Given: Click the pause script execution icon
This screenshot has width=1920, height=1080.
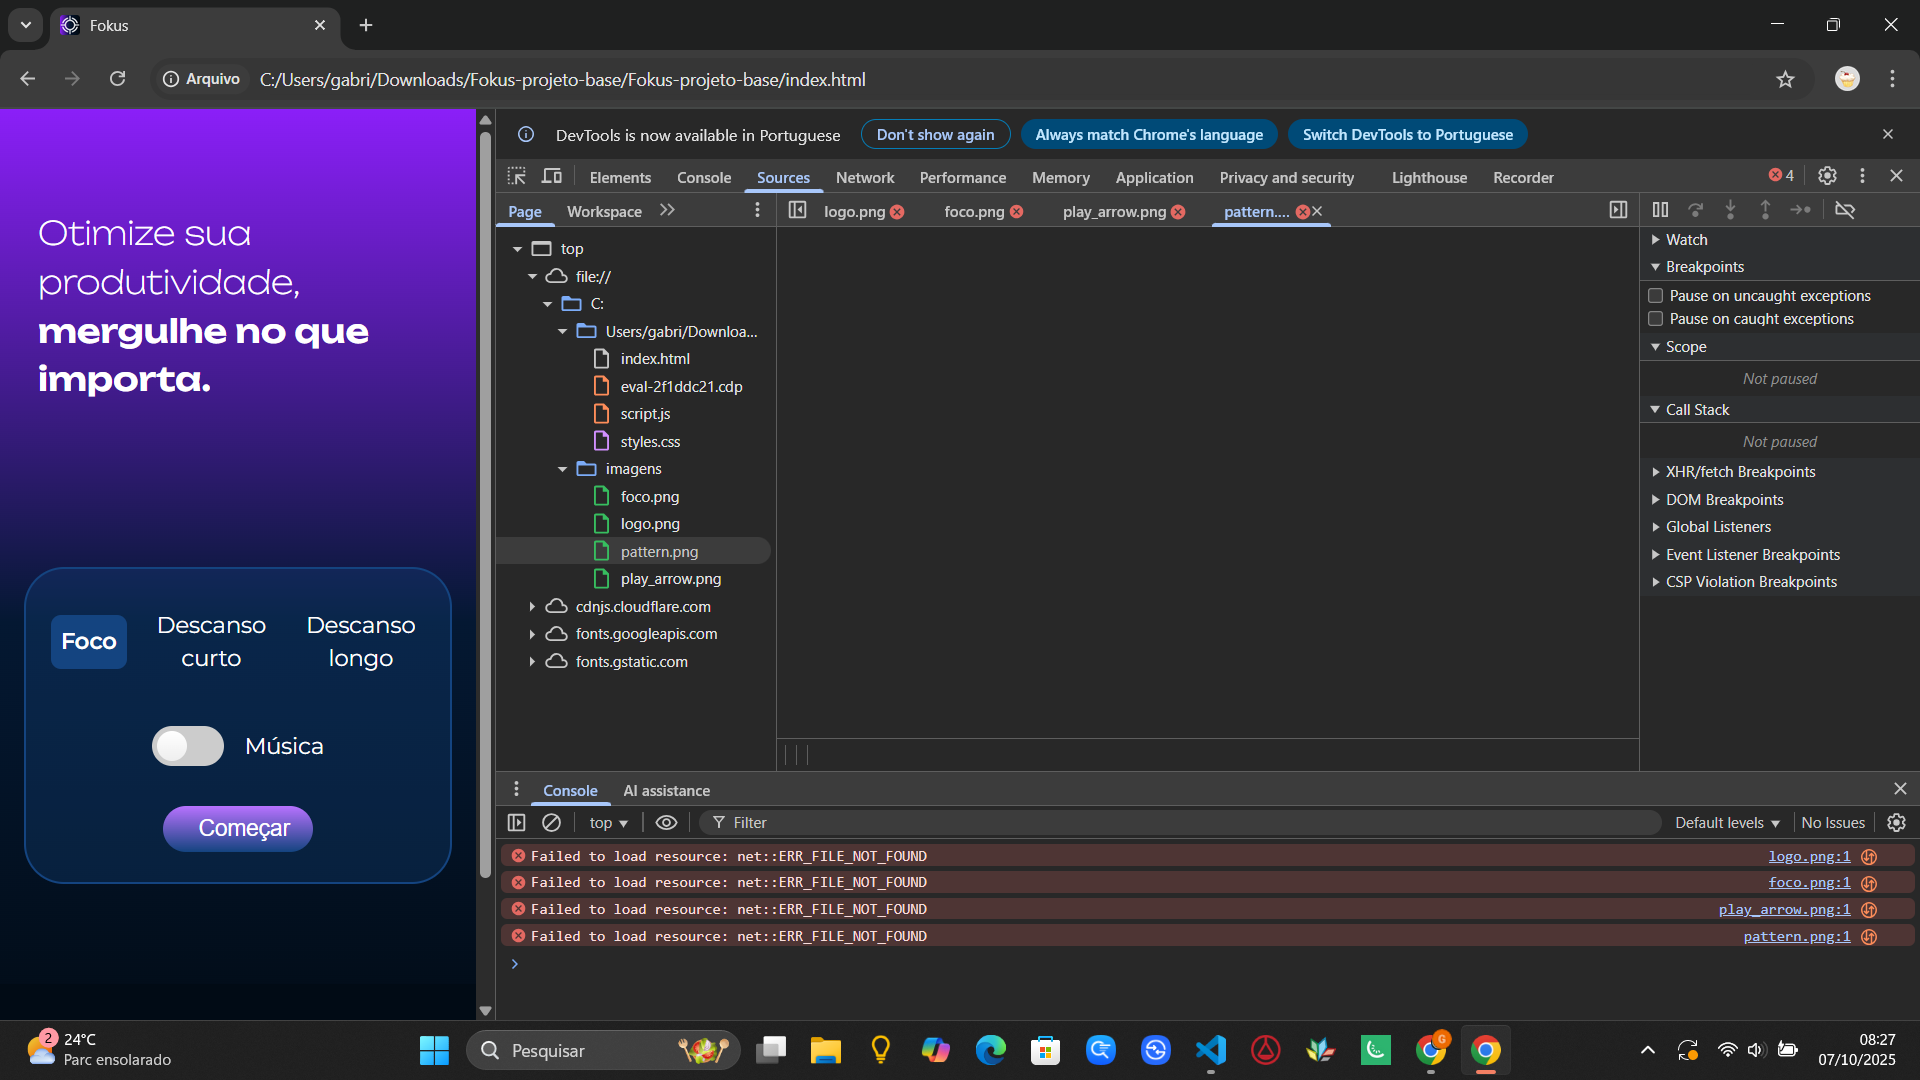Looking at the screenshot, I should tap(1660, 210).
